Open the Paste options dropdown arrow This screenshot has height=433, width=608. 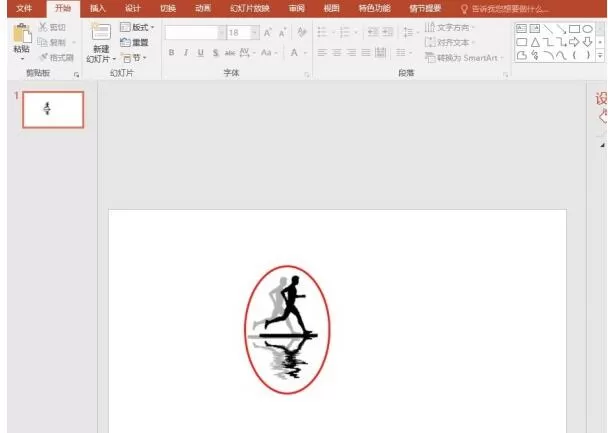[22, 59]
